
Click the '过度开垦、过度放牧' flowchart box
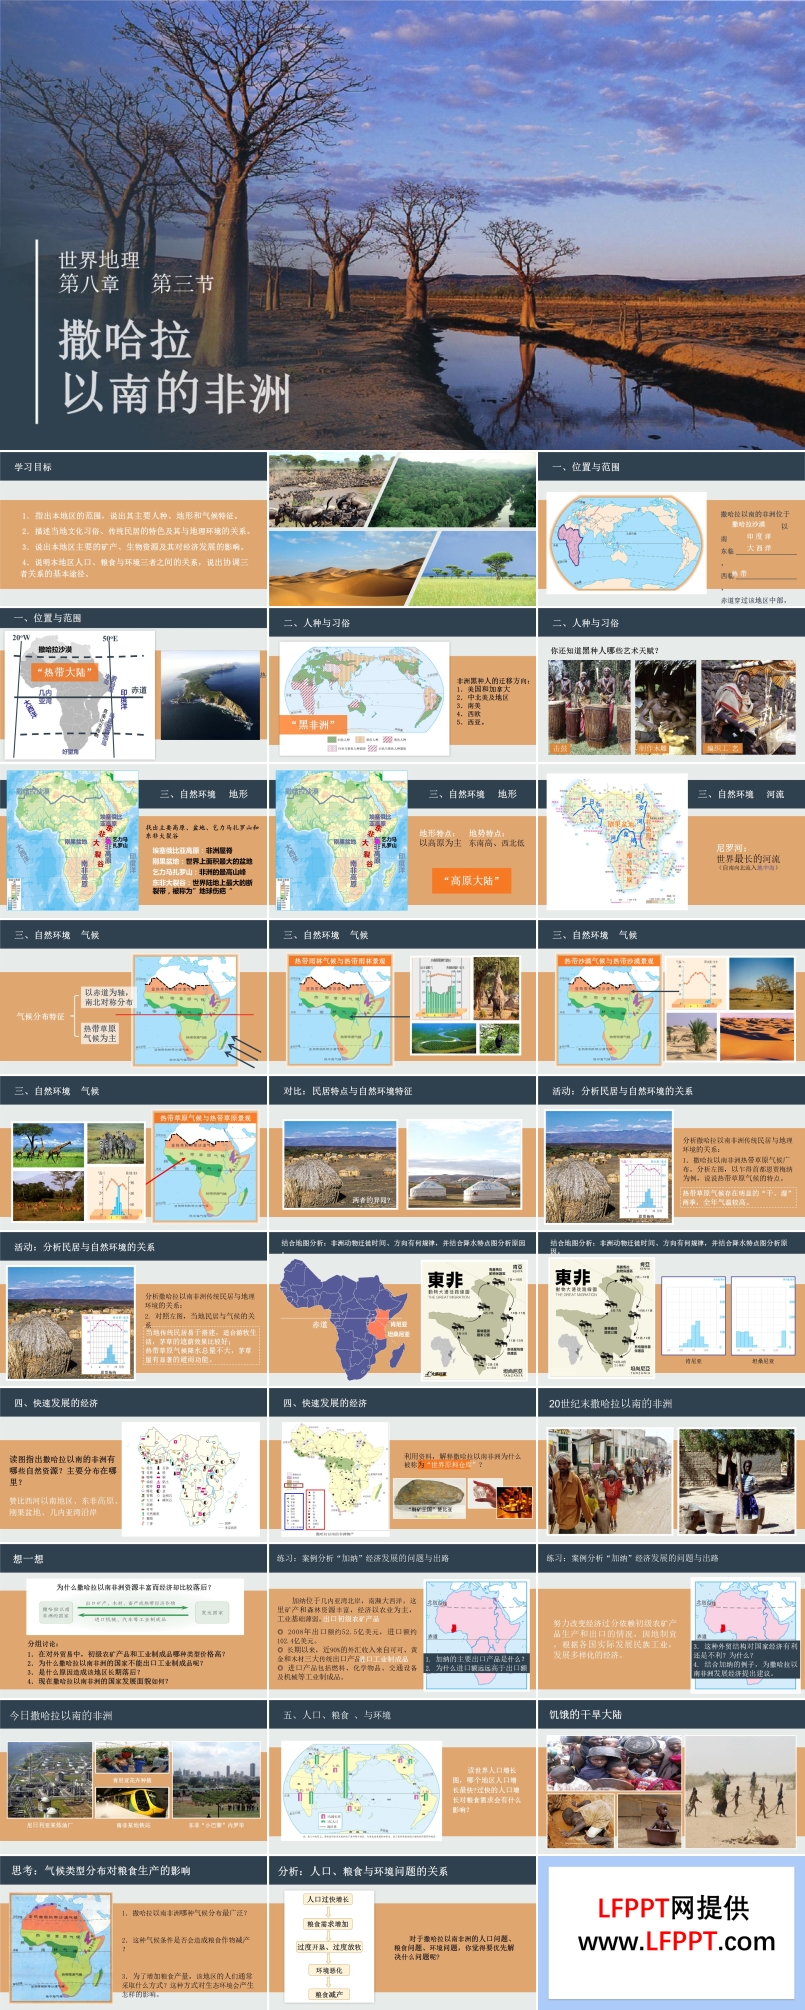click(328, 1947)
